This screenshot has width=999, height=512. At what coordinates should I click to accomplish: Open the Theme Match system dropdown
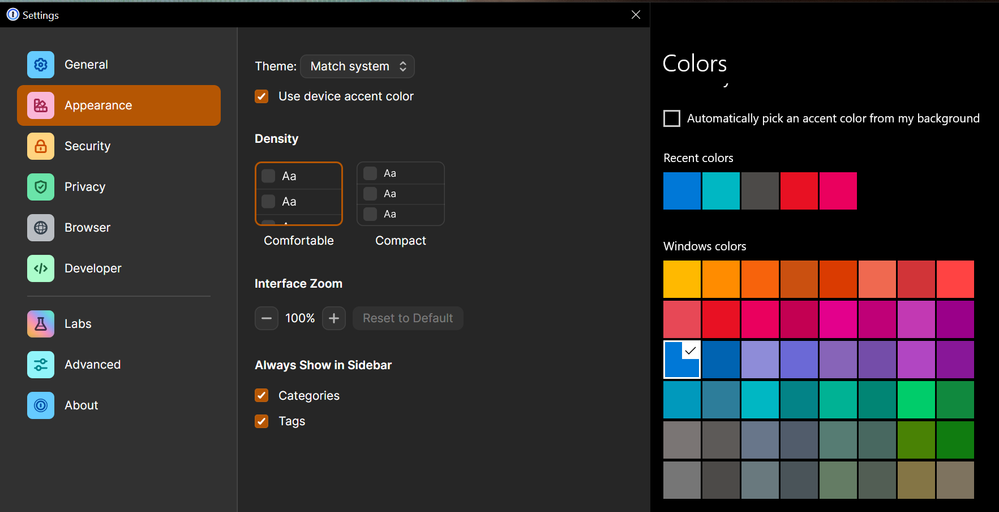pyautogui.click(x=357, y=67)
